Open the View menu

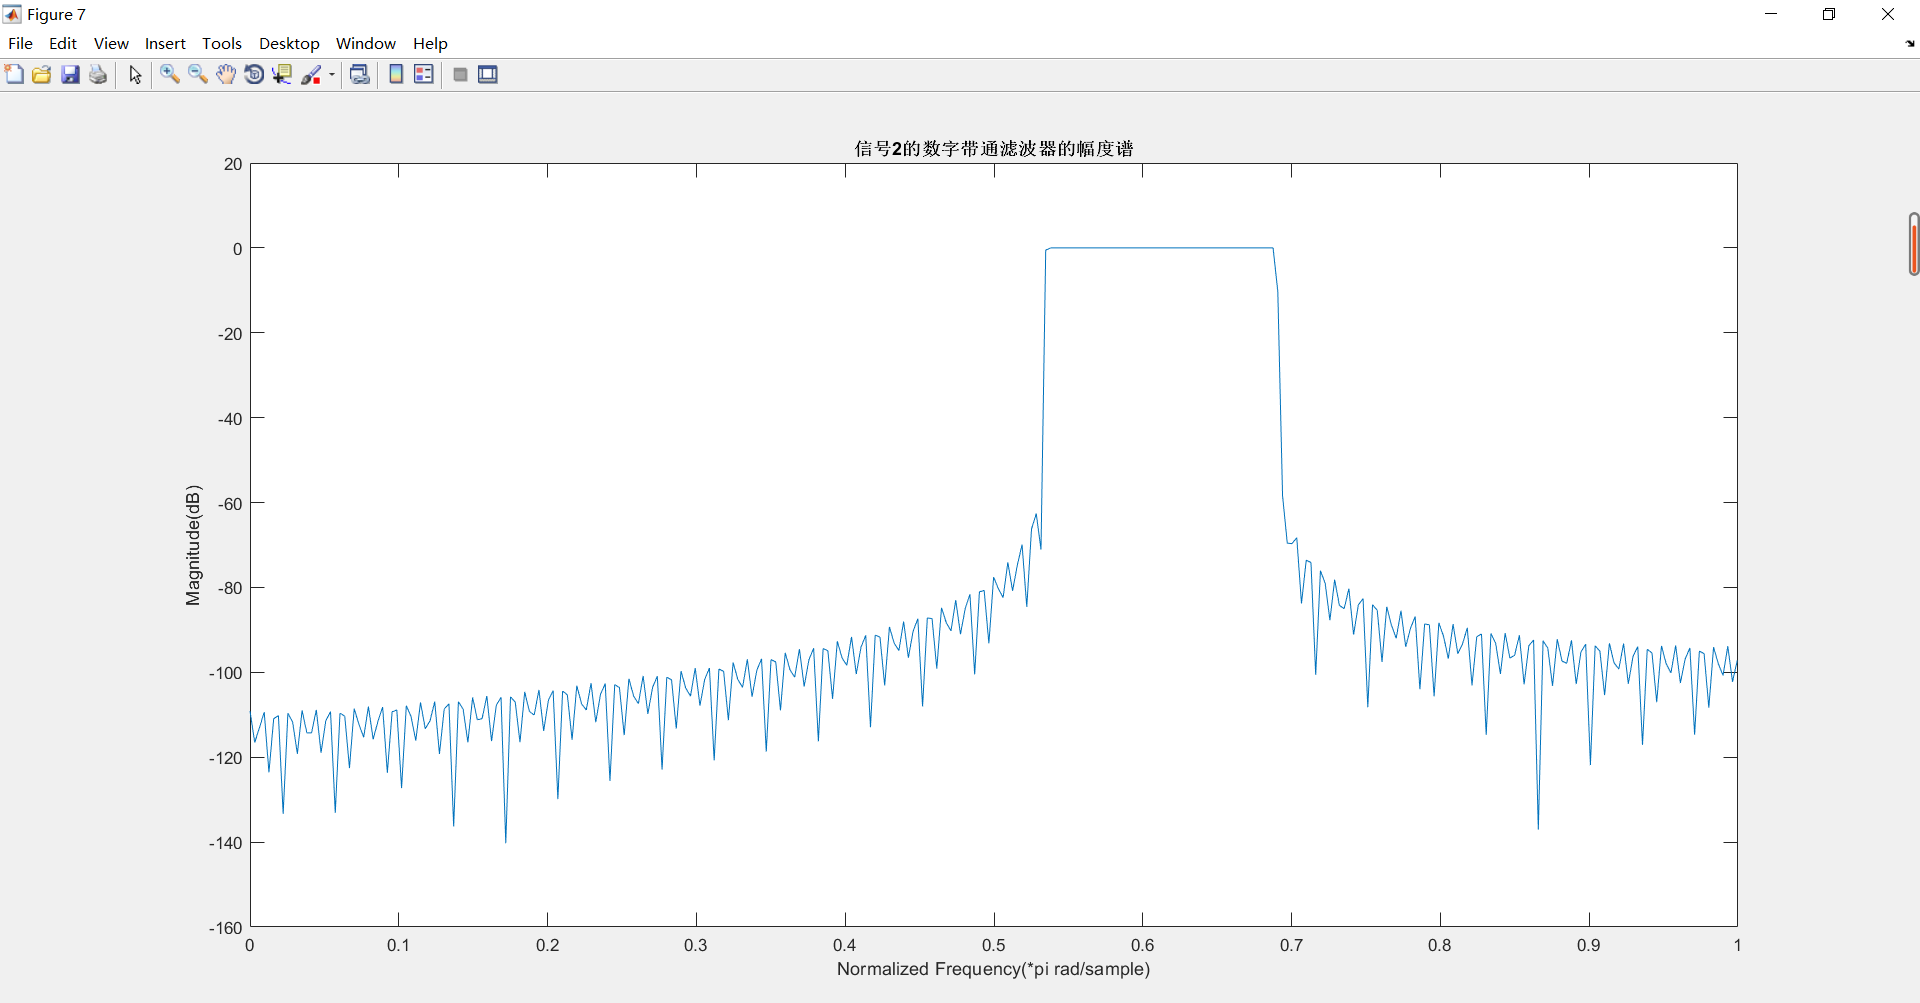point(111,43)
